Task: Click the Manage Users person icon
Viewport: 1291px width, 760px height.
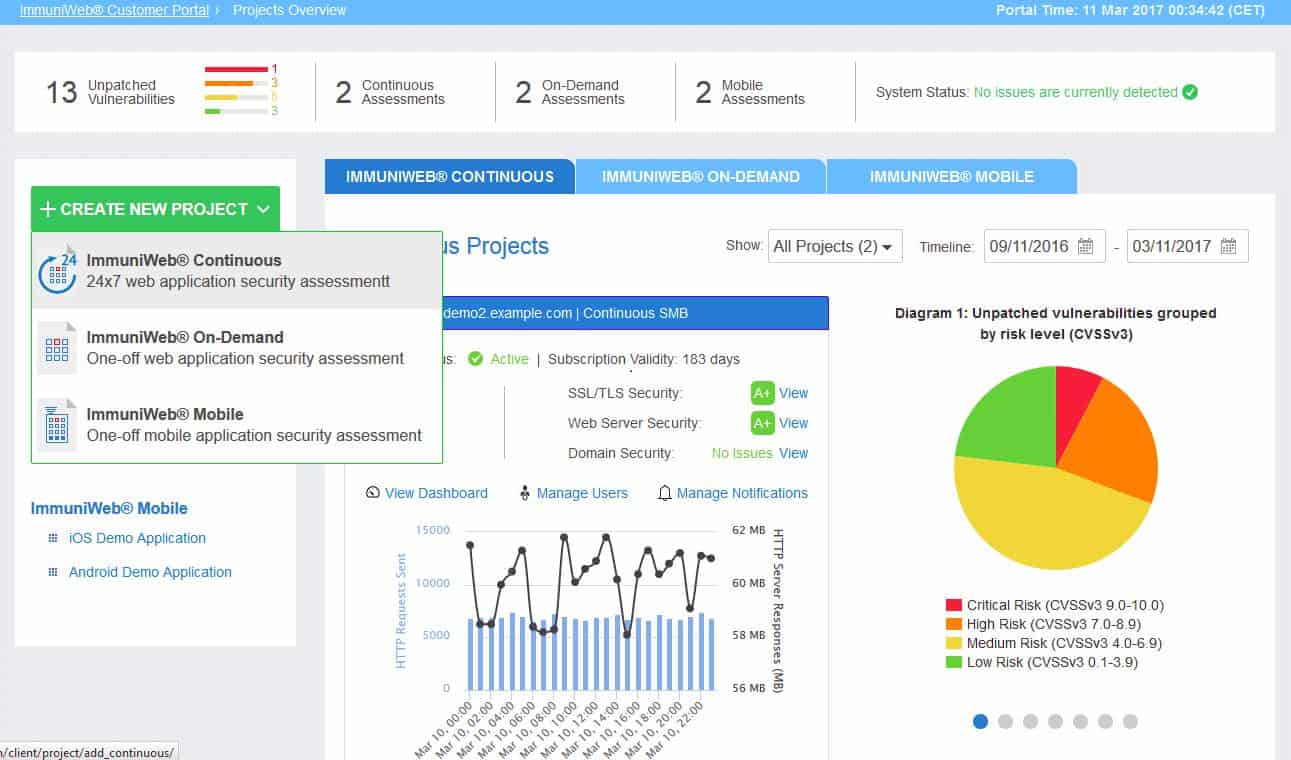Action: click(525, 493)
